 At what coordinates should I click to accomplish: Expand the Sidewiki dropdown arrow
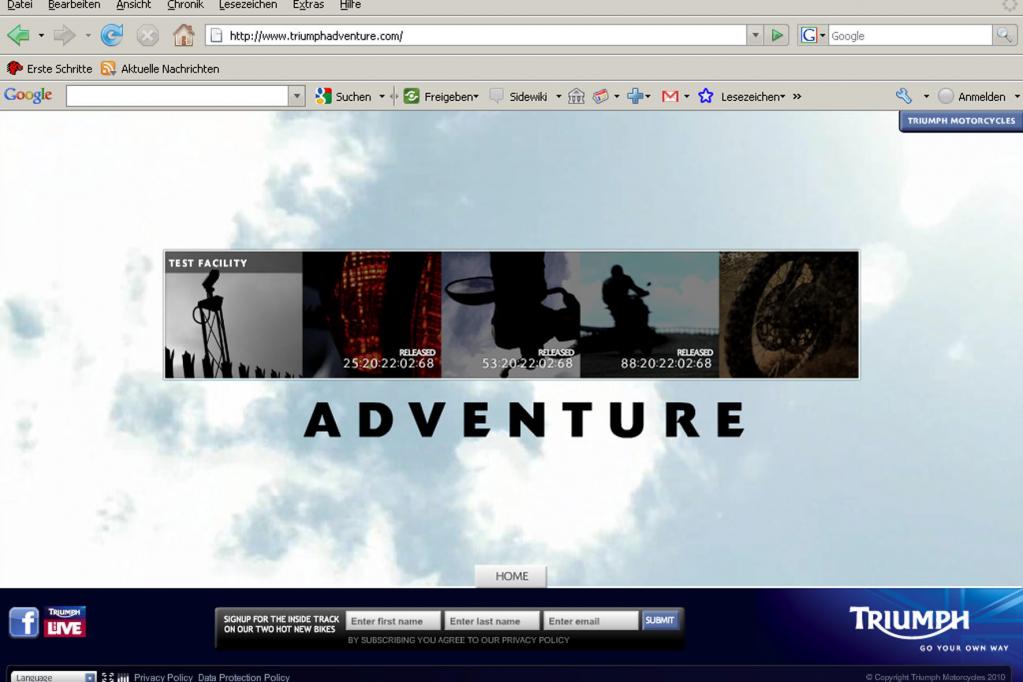click(x=558, y=97)
